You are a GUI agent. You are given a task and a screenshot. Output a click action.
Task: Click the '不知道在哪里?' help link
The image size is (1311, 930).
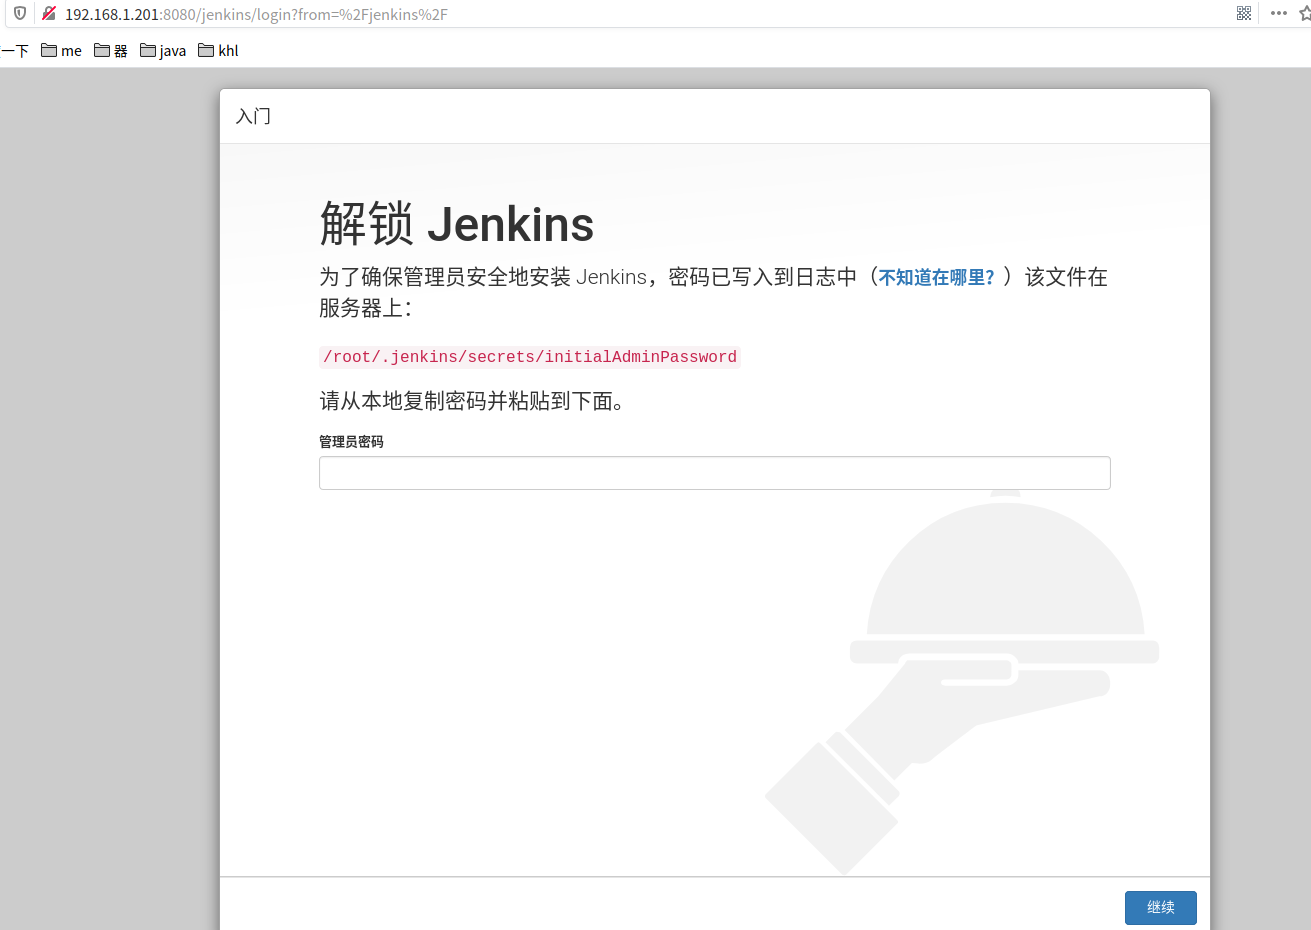(x=937, y=277)
